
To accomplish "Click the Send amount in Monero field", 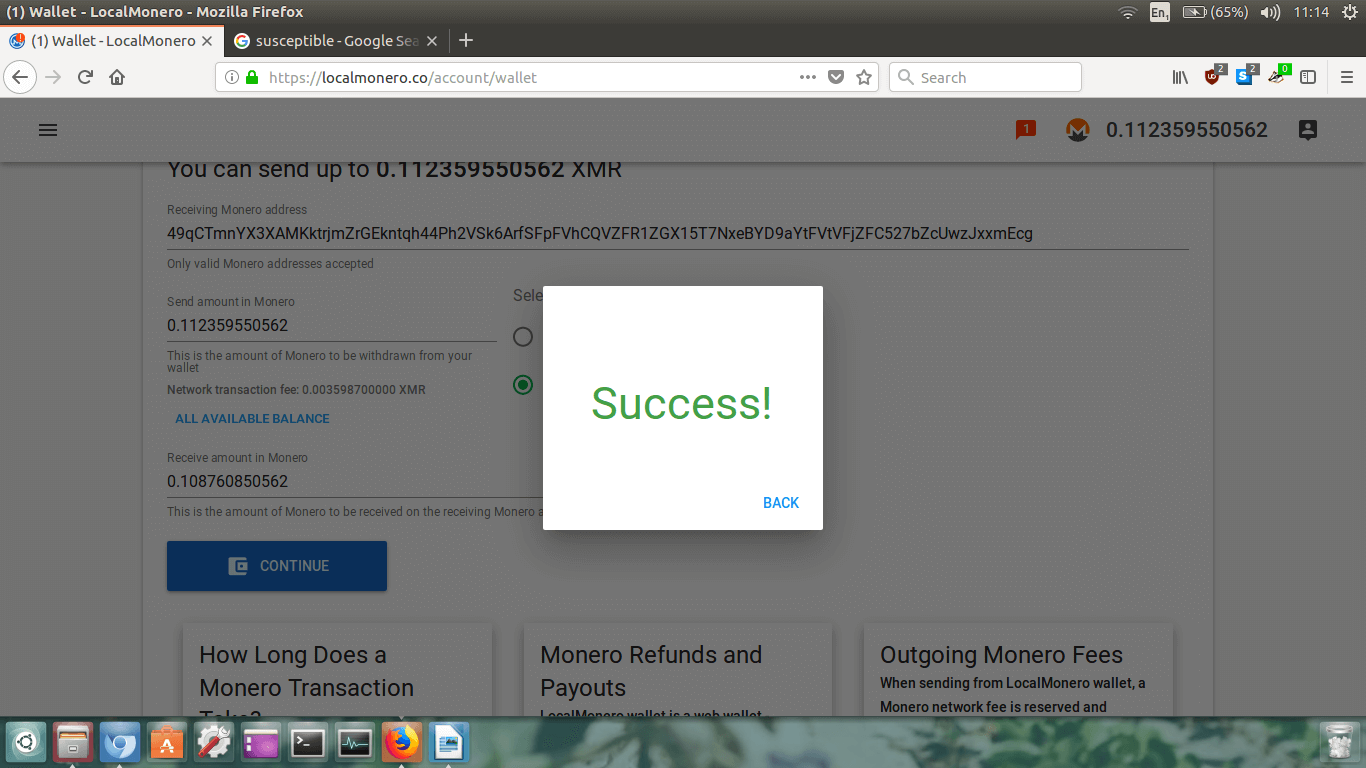I will [x=331, y=325].
